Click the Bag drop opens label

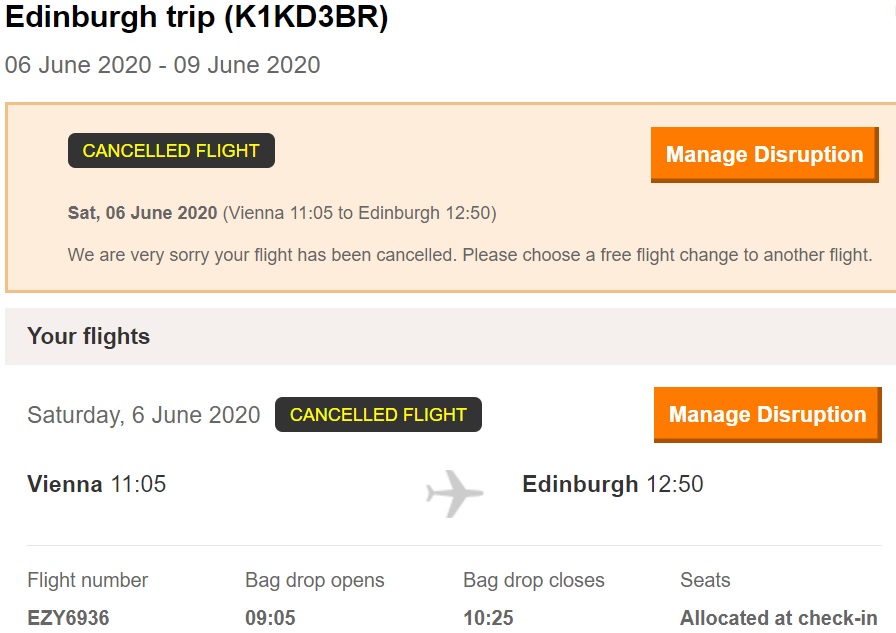pyautogui.click(x=315, y=580)
